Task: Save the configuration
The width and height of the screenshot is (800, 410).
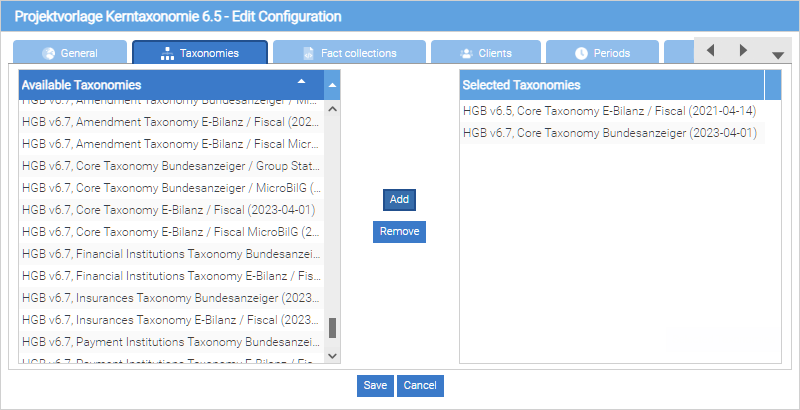Action: pyautogui.click(x=375, y=386)
